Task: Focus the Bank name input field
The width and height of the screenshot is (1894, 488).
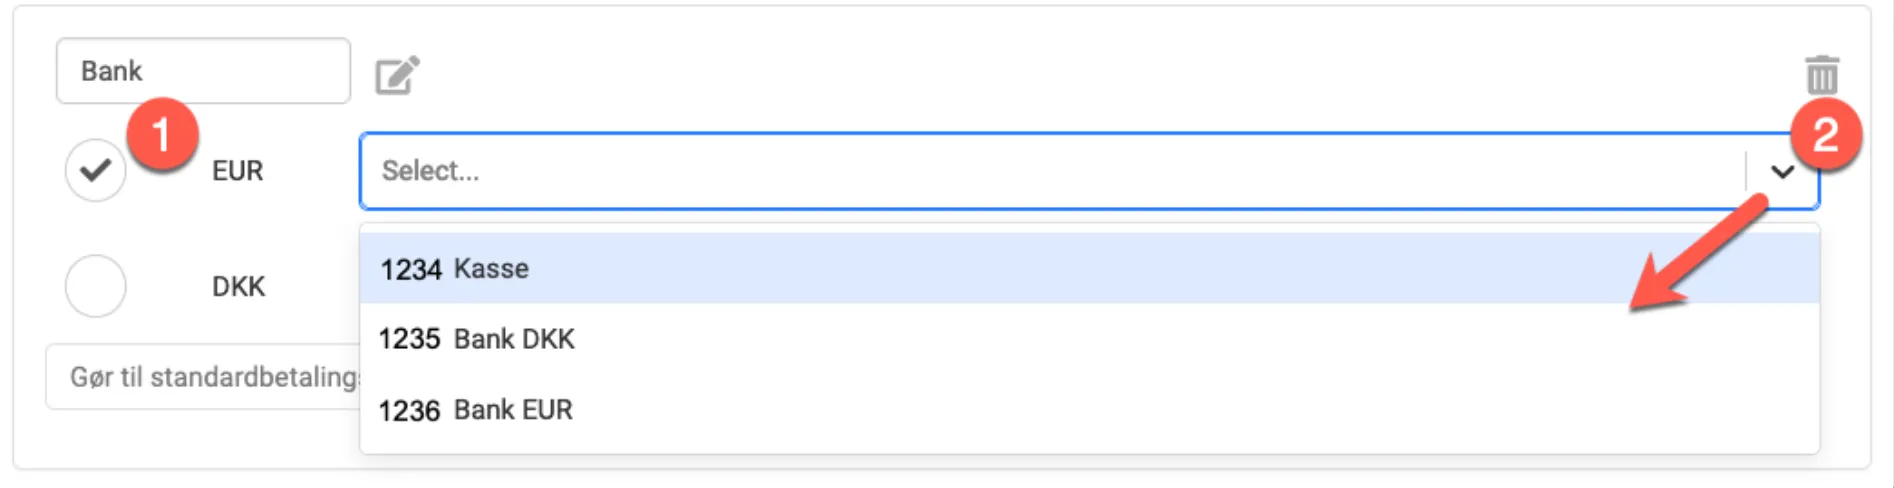Action: 203,71
